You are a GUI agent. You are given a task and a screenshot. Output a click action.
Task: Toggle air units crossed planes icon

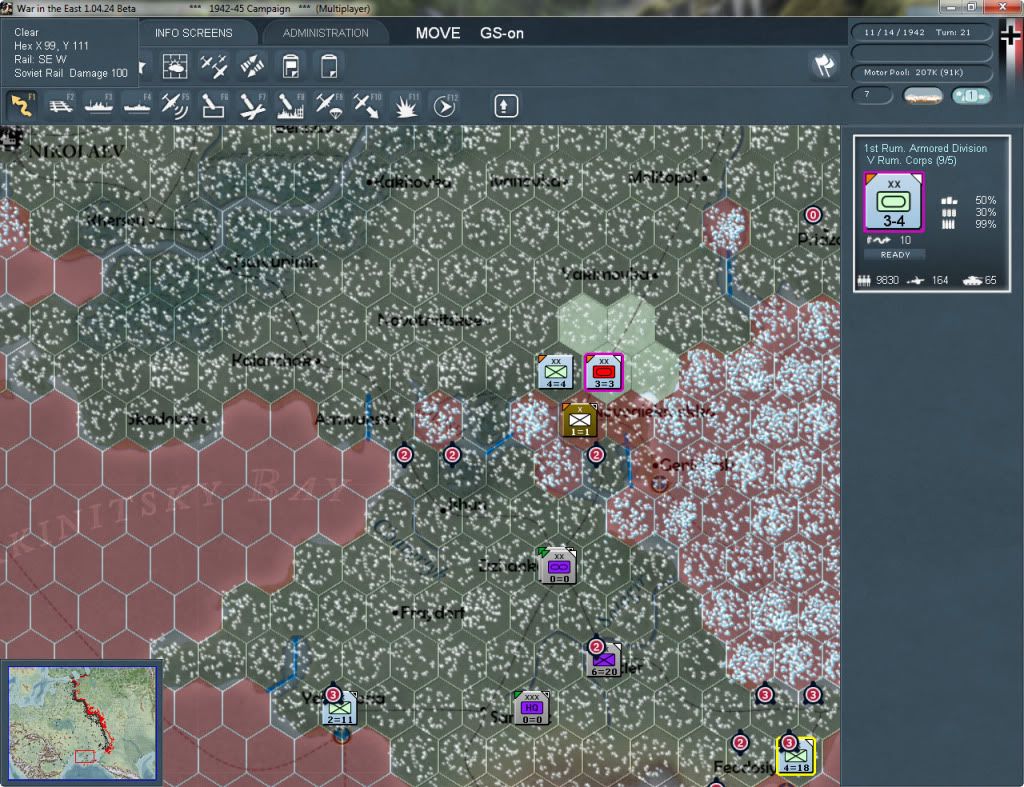click(x=214, y=66)
